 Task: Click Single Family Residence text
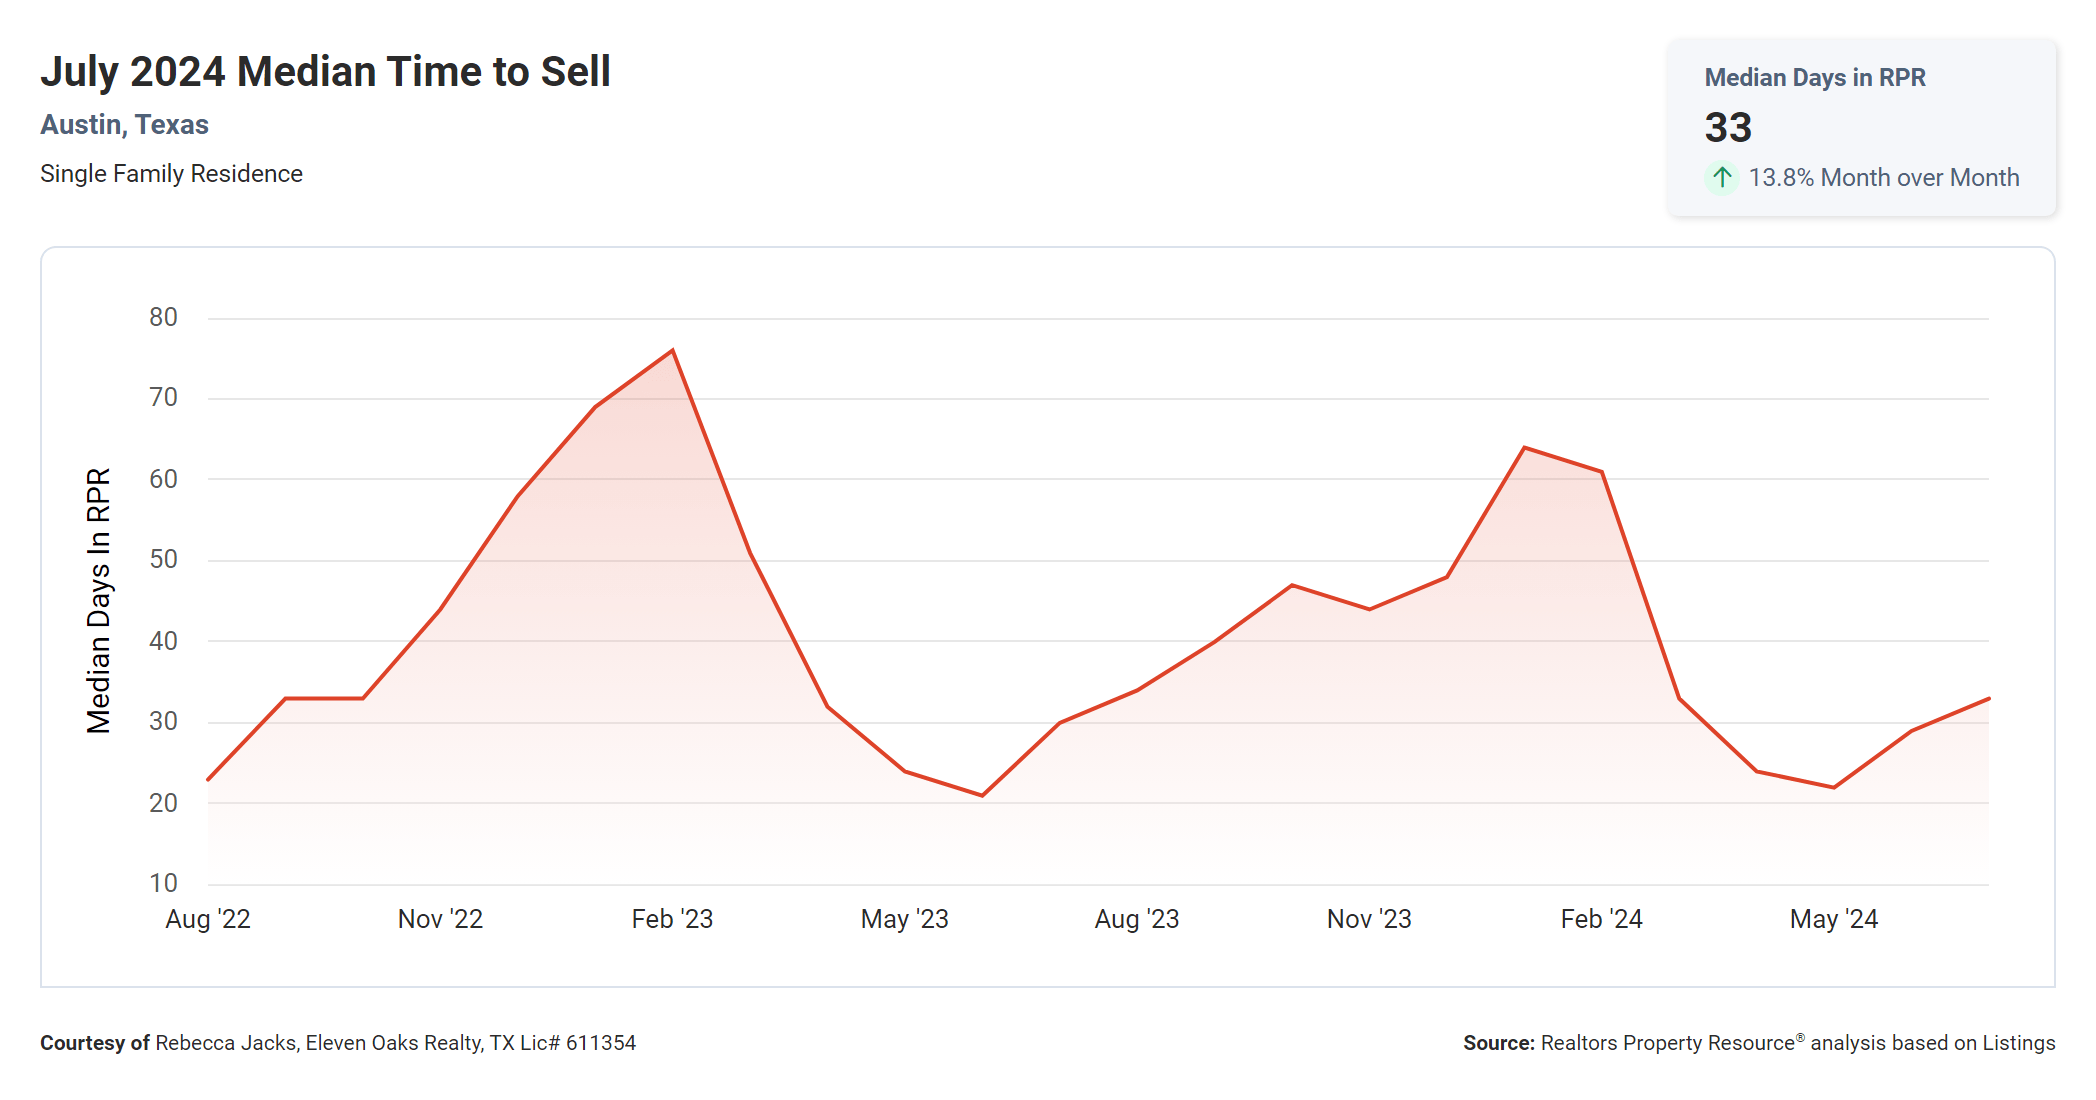tap(171, 174)
